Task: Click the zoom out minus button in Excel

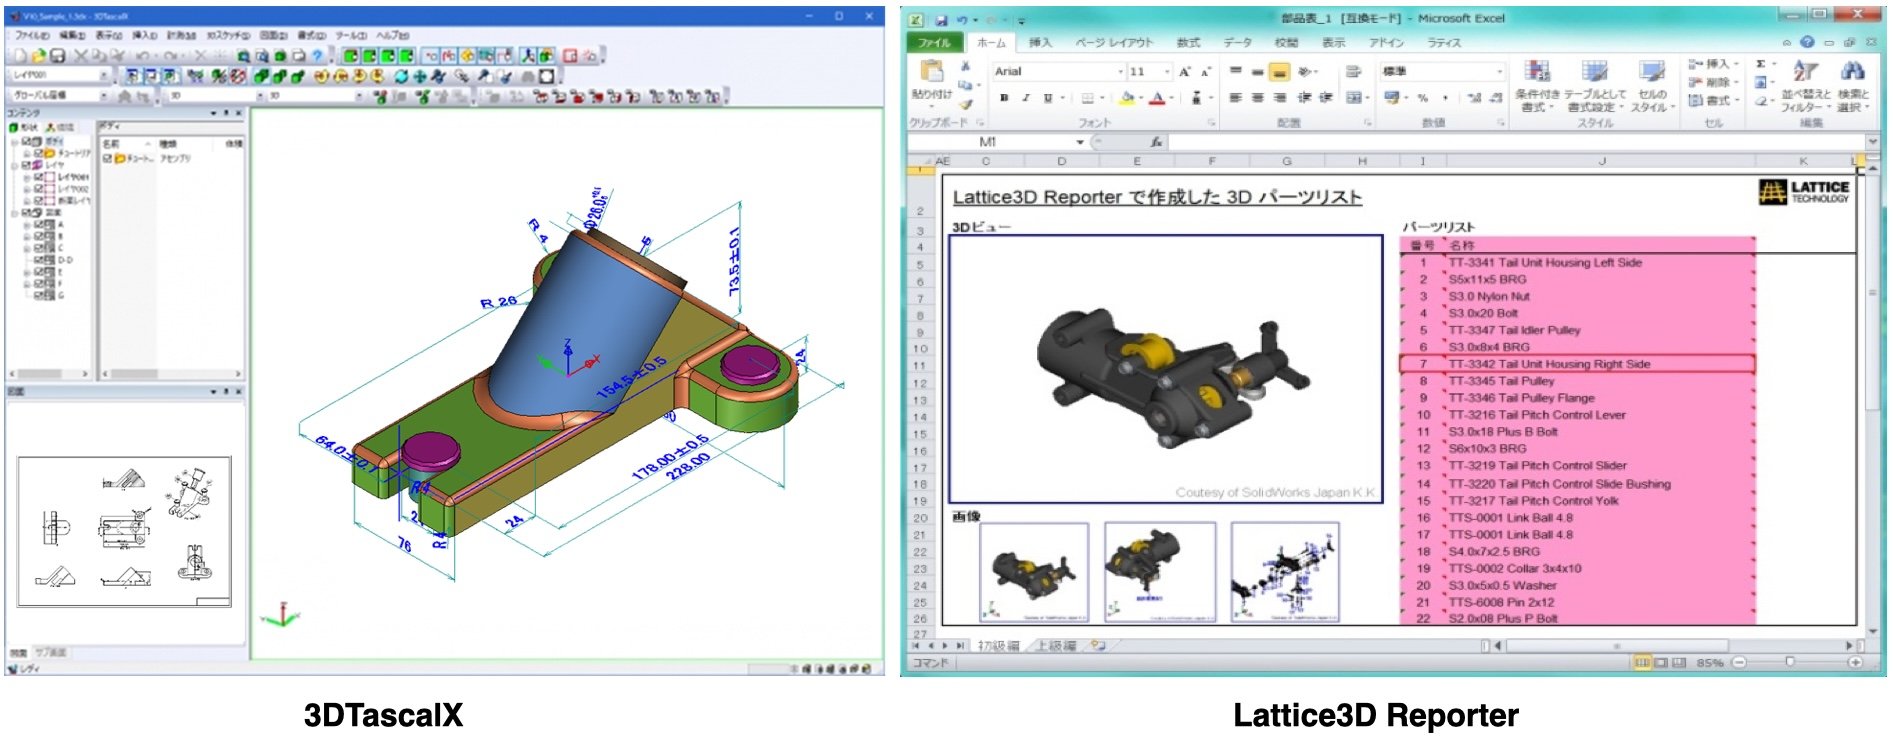Action: click(x=1740, y=662)
